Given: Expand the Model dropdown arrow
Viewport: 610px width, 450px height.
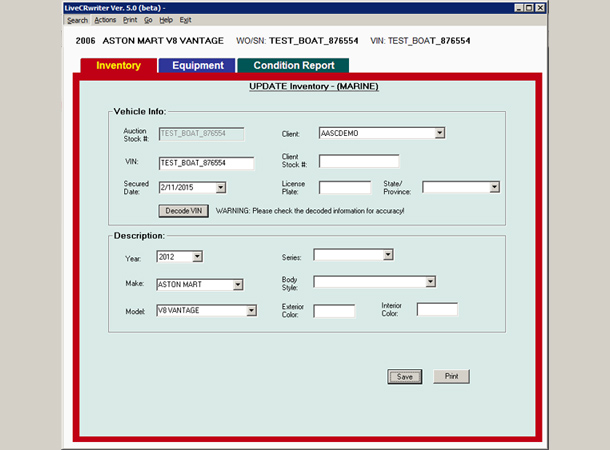Looking at the screenshot, I should pos(251,310).
